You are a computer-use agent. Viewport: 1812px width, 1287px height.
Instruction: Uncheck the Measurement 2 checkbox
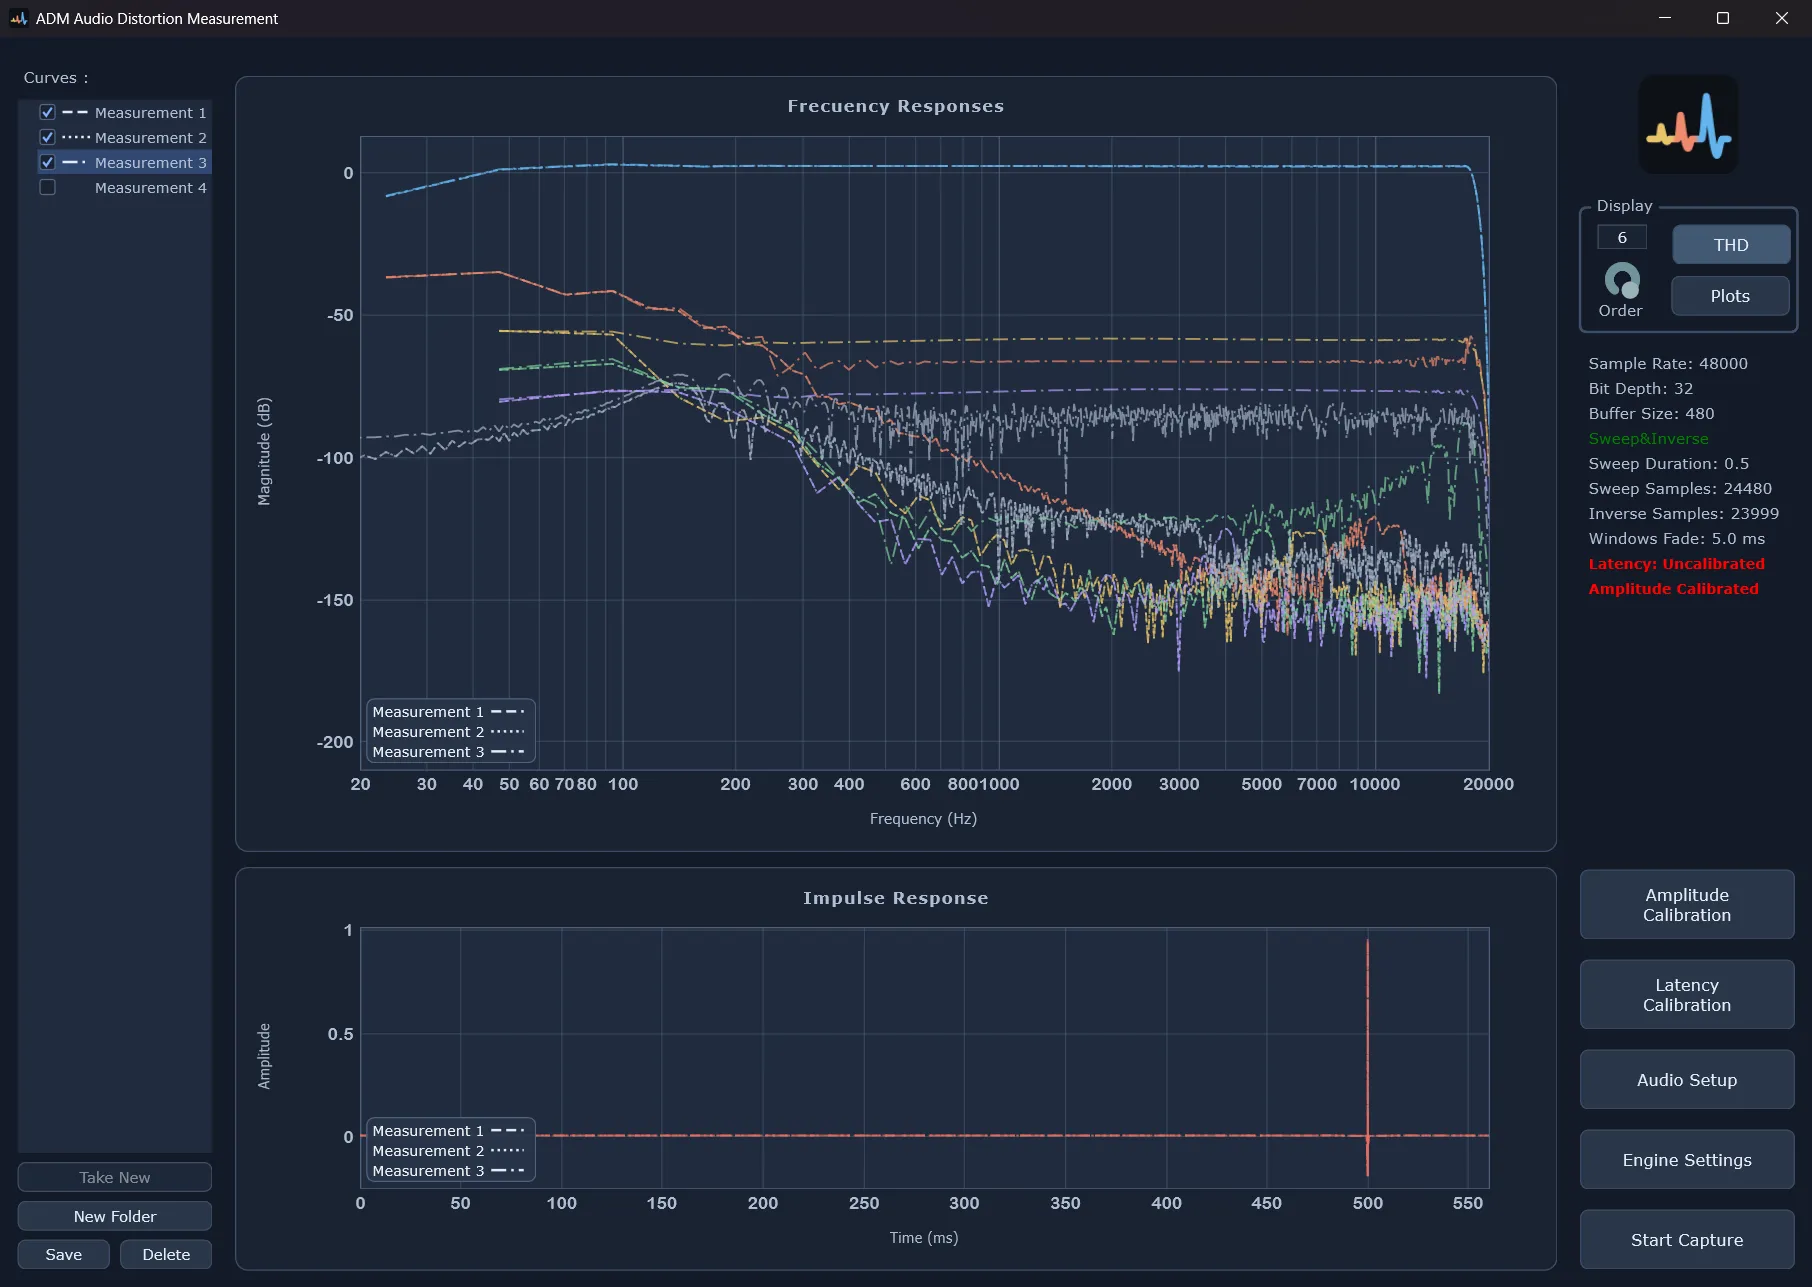(47, 137)
